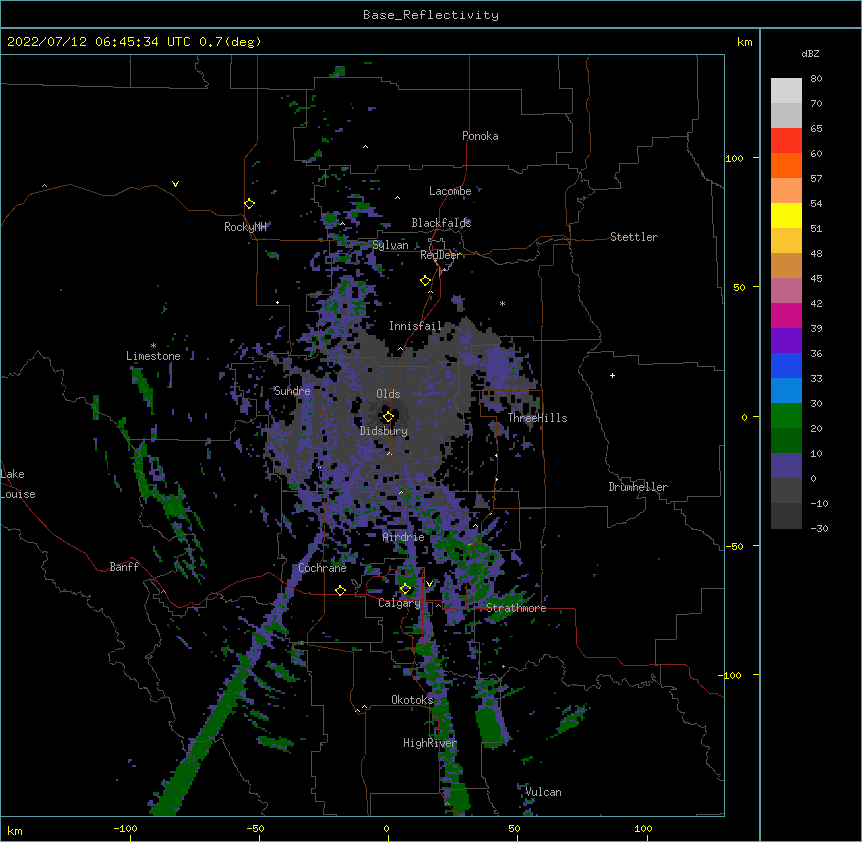Click the yellow diamond marker above Calgary
862x842 pixels.
point(405,589)
